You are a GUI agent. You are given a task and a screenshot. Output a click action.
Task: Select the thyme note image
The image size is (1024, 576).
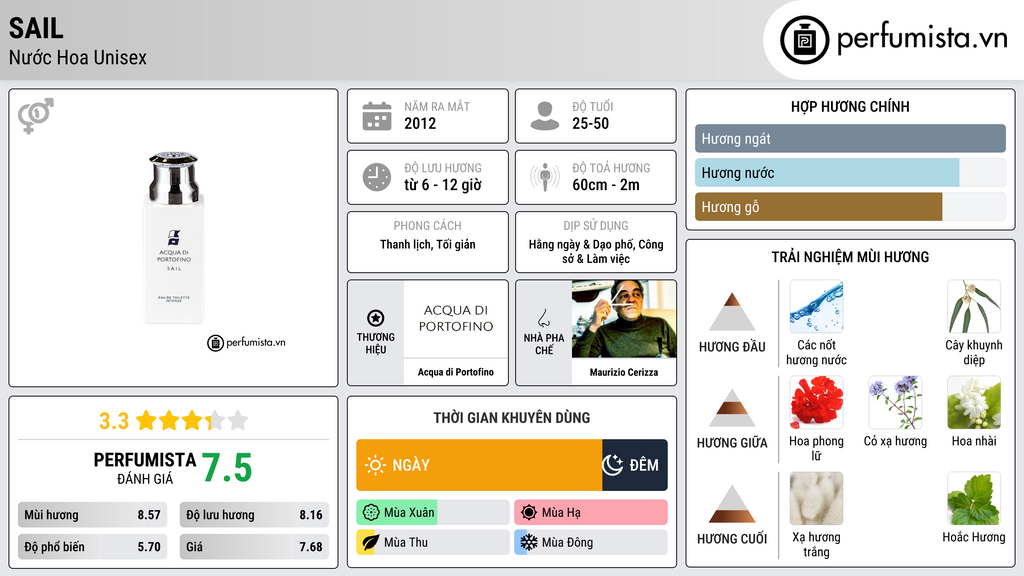pos(895,402)
